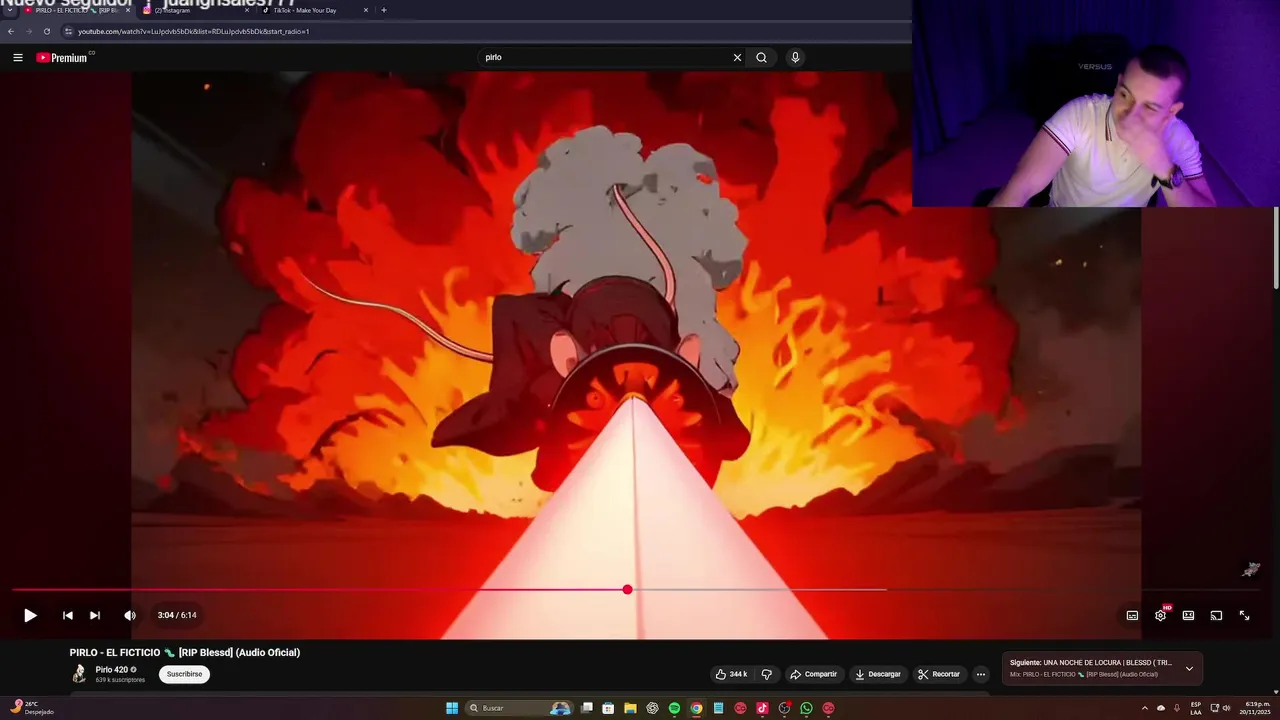Screen dimensions: 1280x720
Task: Open the Compartir share dialog
Action: point(813,674)
